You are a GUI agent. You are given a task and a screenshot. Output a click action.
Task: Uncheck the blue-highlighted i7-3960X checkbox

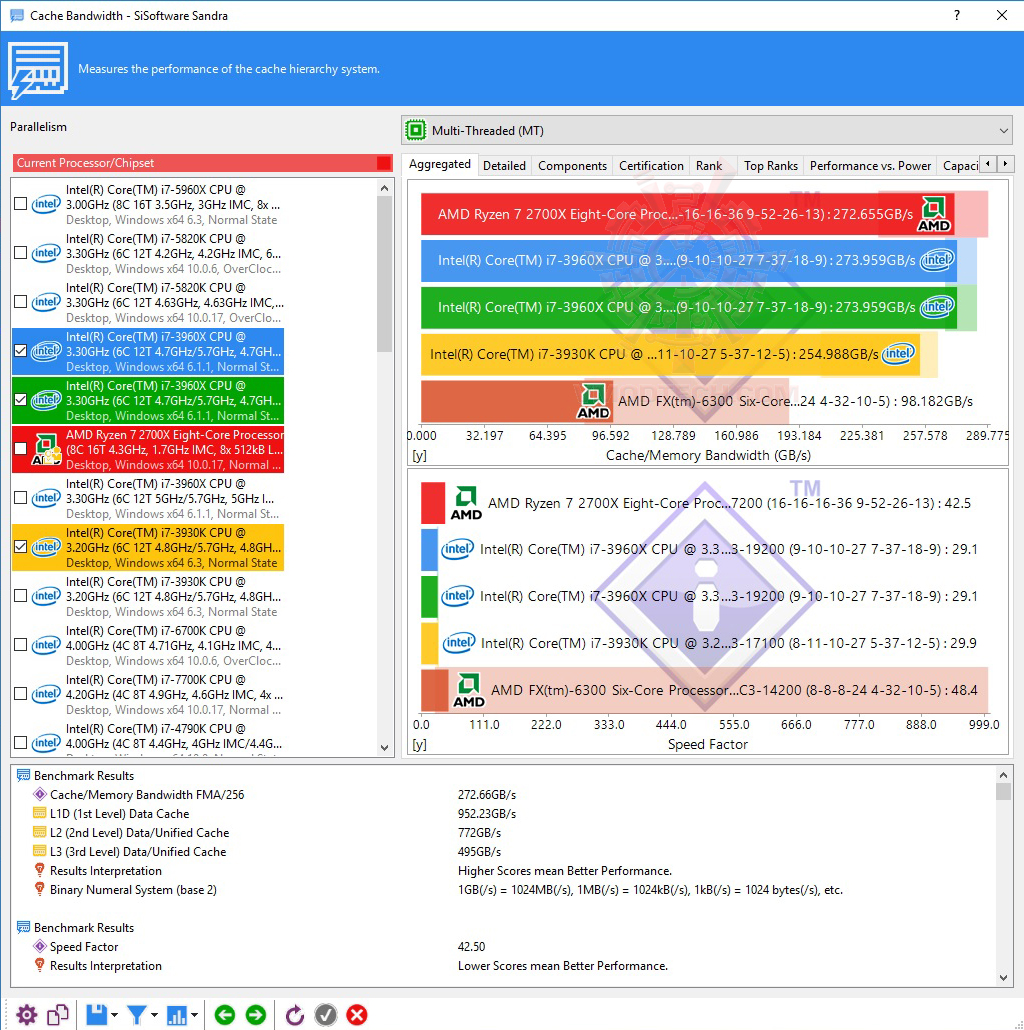[20, 351]
